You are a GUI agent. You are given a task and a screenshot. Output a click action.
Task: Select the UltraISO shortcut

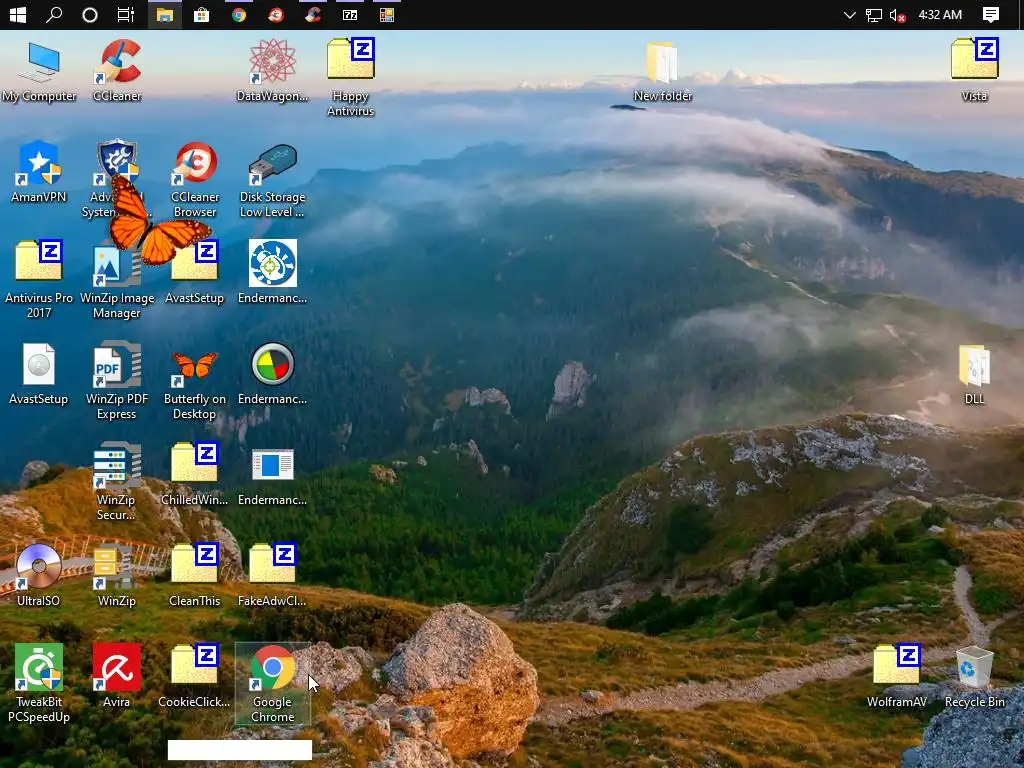39,576
